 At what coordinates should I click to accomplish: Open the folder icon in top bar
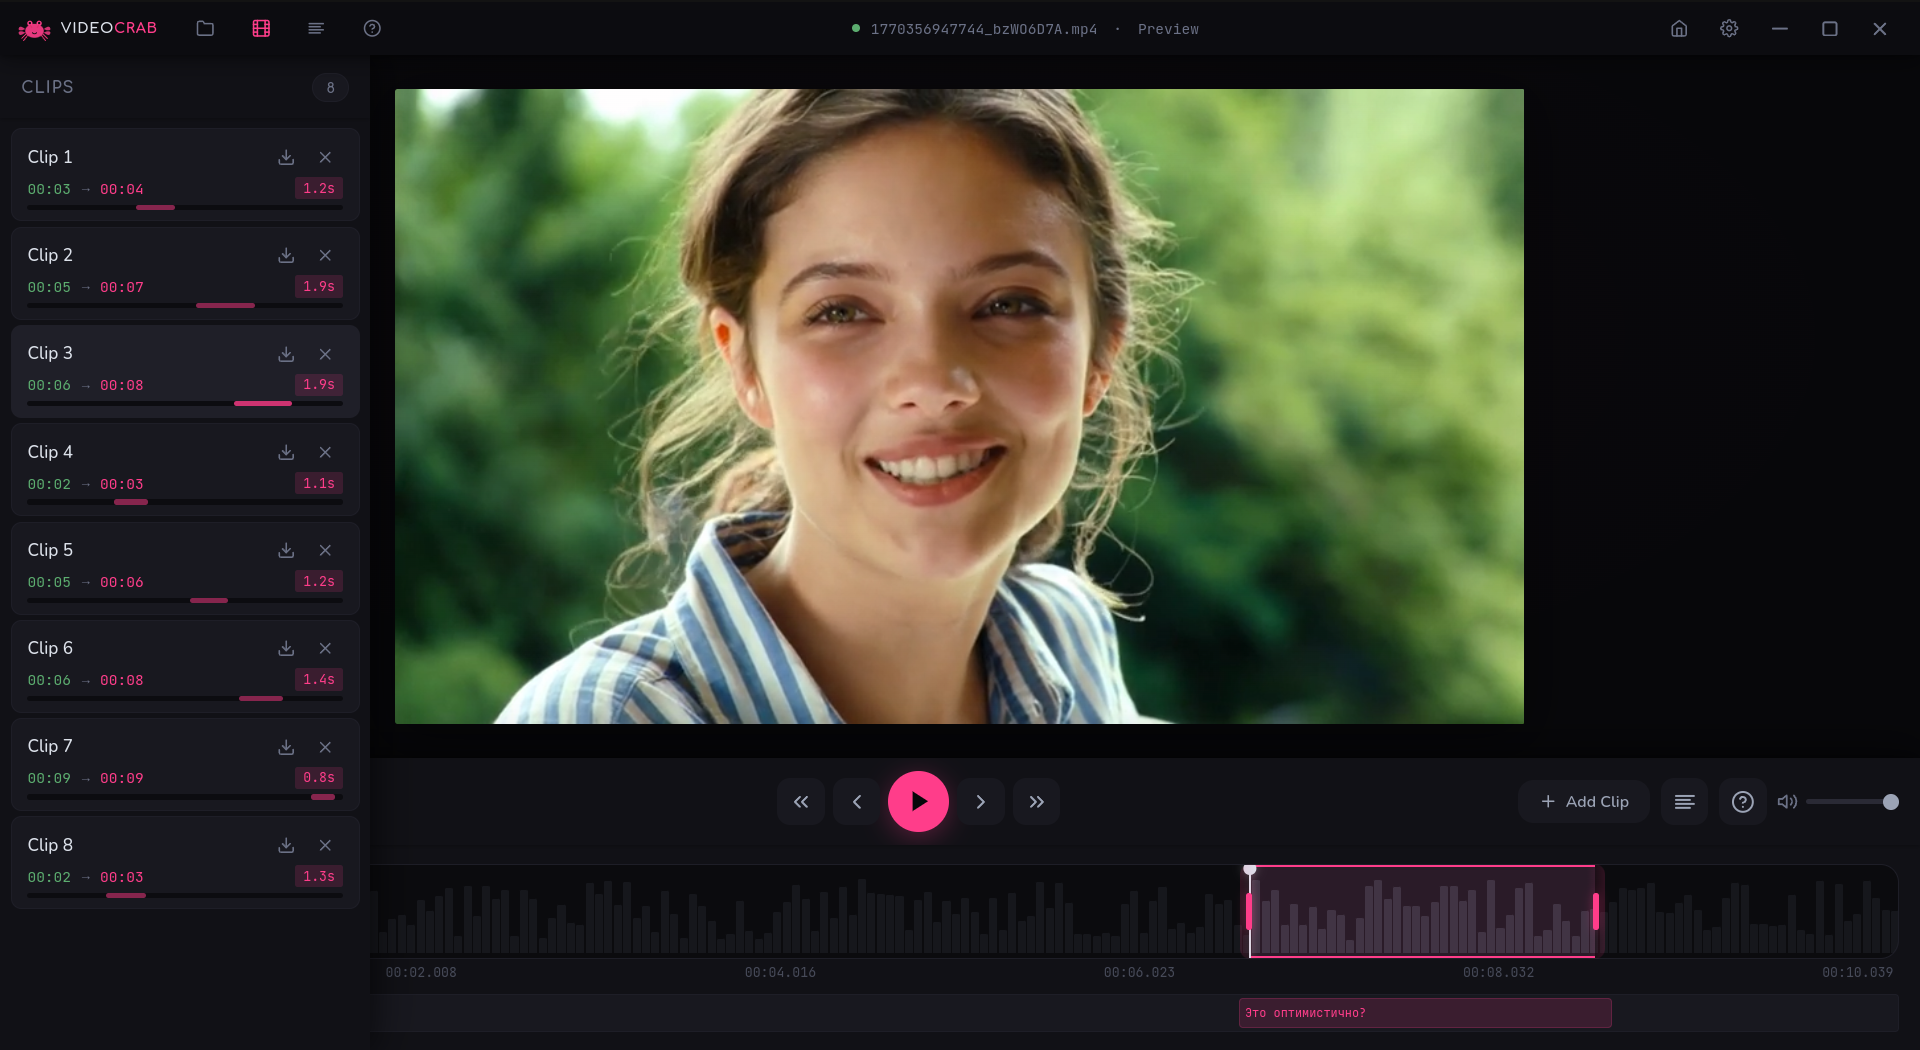click(x=205, y=29)
